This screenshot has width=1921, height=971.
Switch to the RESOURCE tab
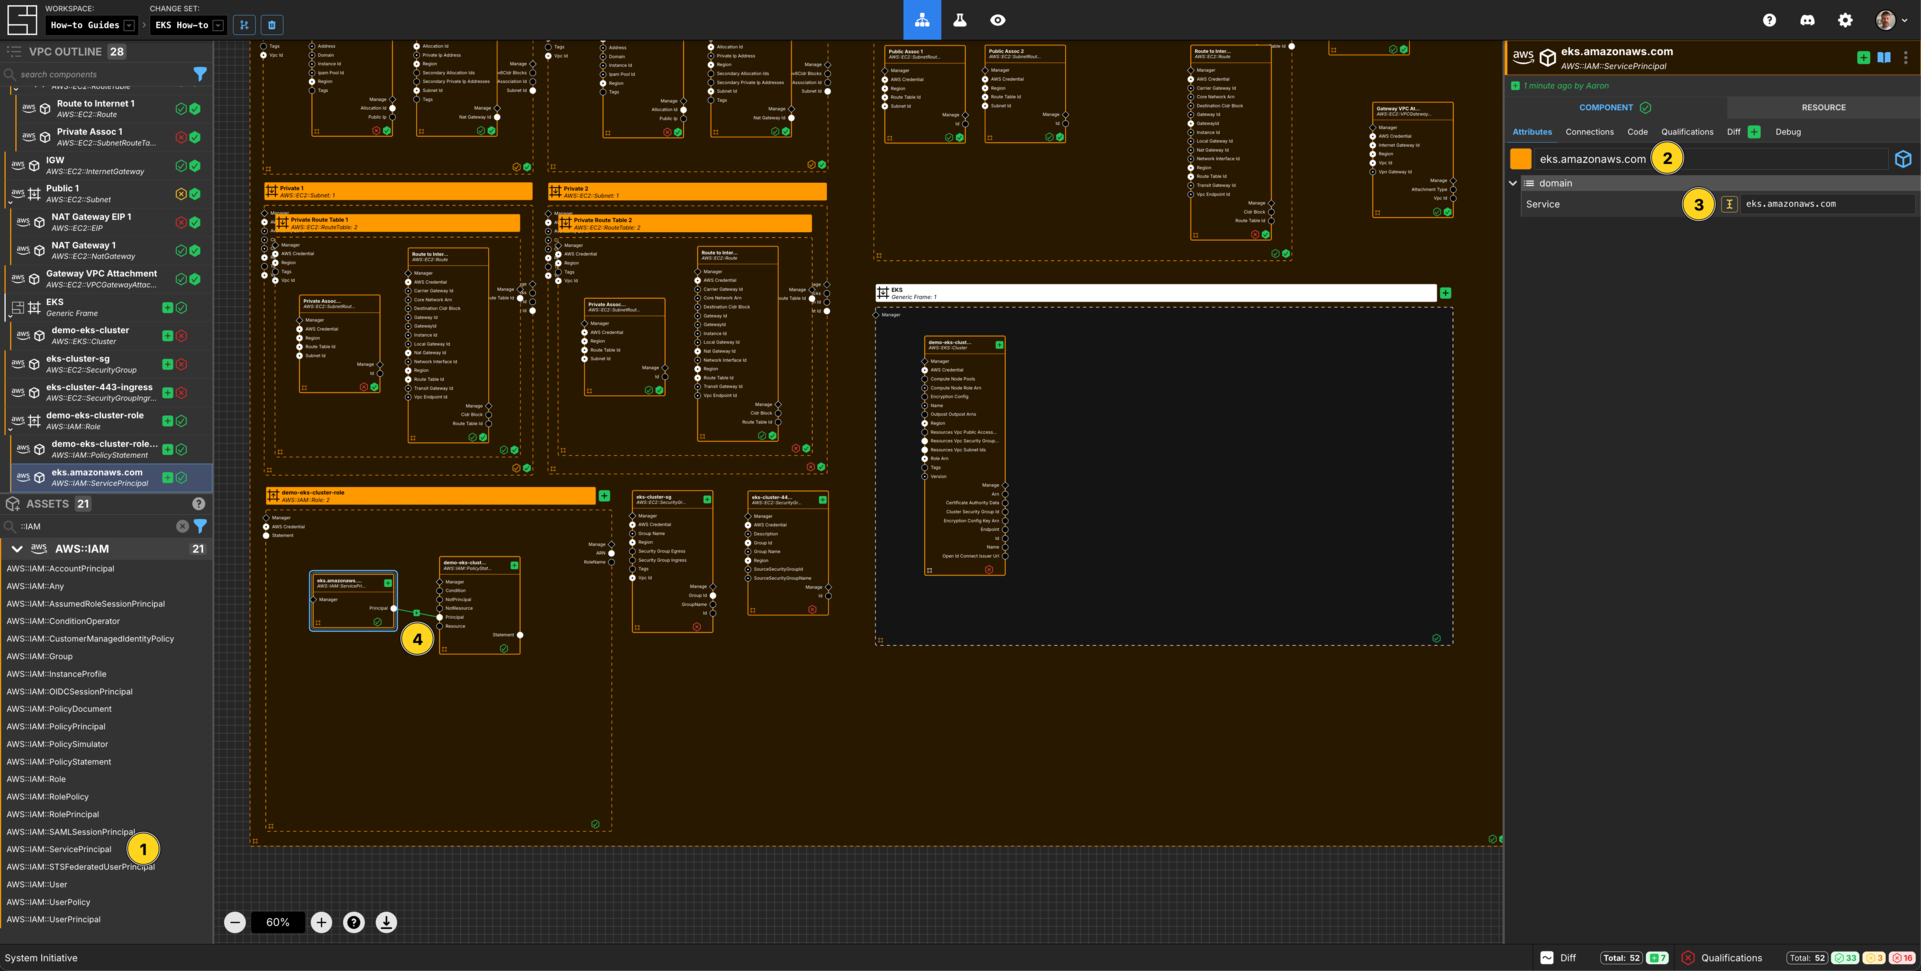(x=1823, y=107)
